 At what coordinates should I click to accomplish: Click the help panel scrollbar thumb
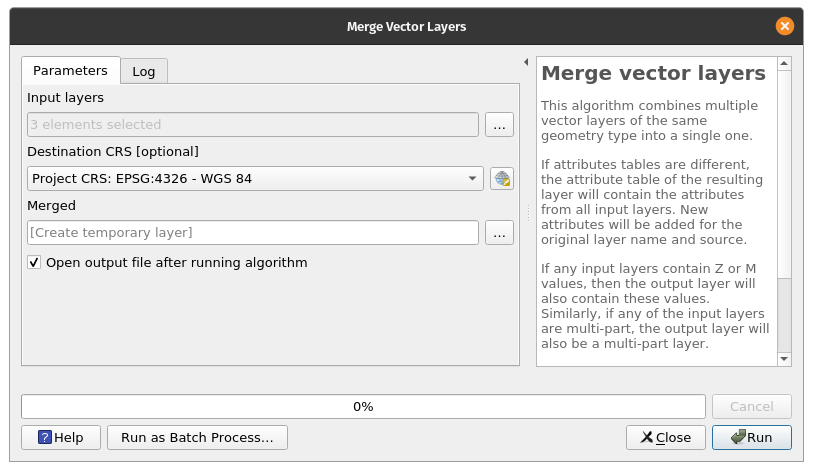pos(784,315)
